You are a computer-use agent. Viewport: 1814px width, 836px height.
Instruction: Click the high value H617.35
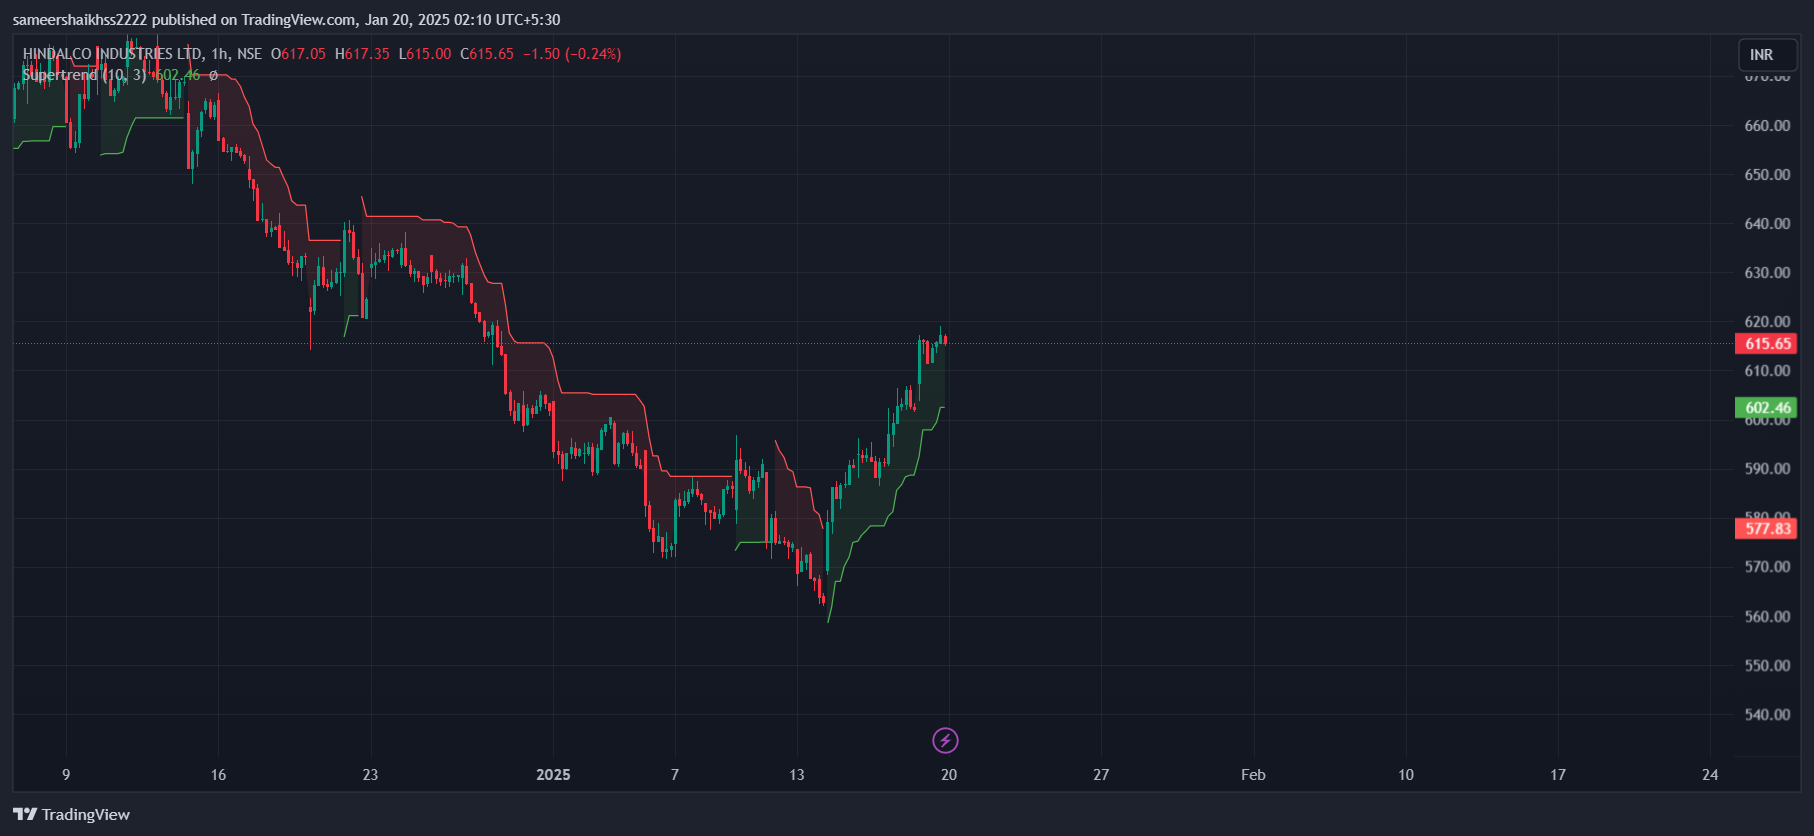point(362,54)
